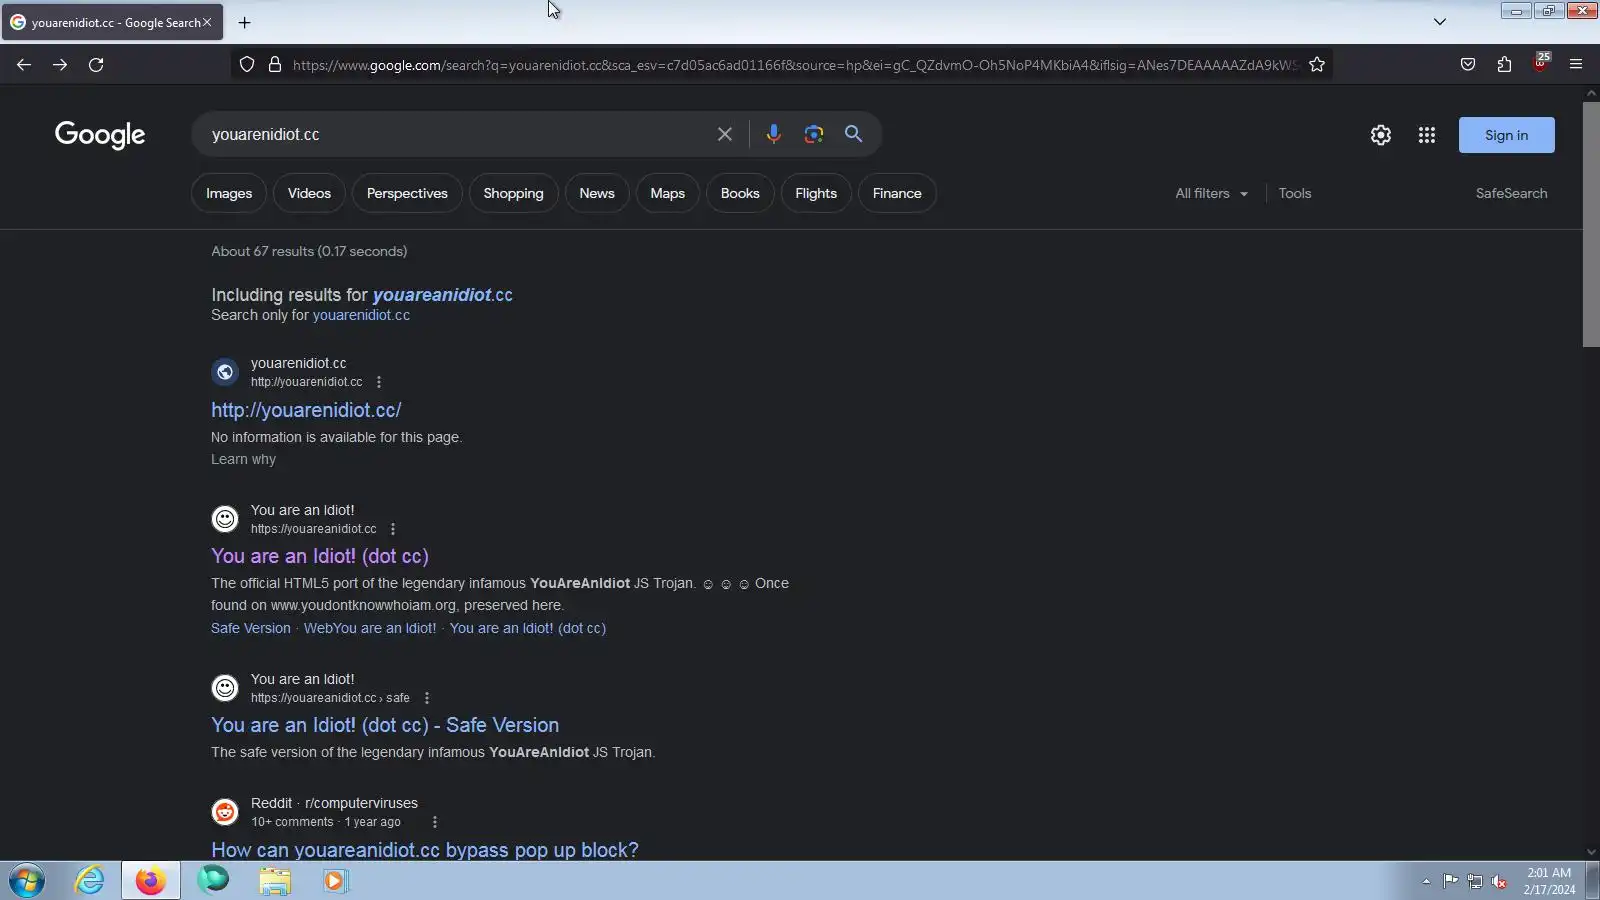1600x900 pixels.
Task: Open the volume control in the tray
Action: pyautogui.click(x=1499, y=881)
